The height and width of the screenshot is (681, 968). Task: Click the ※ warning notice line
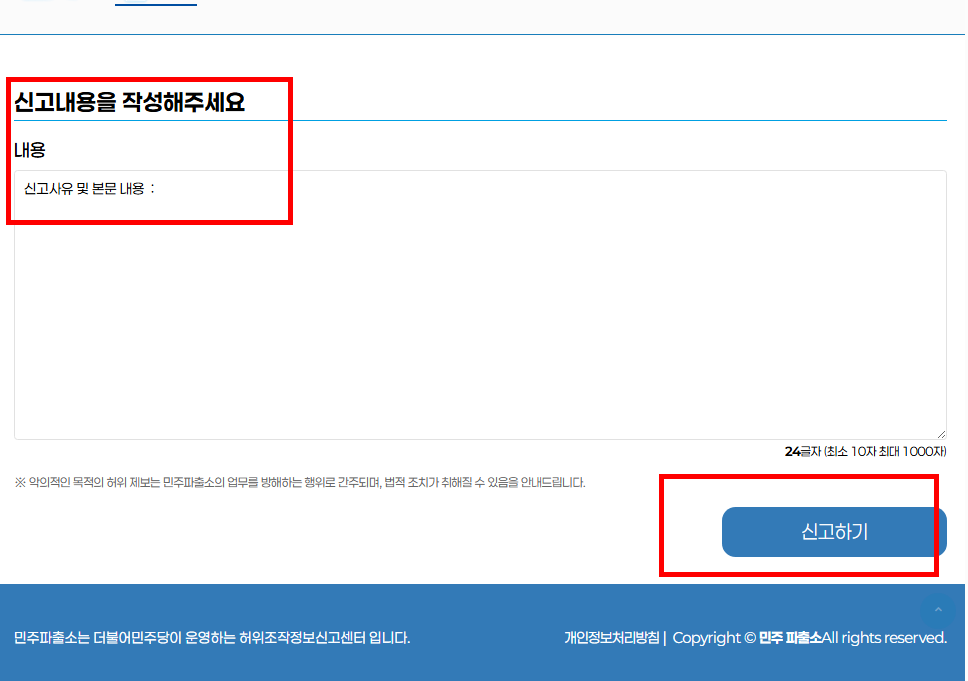300,482
